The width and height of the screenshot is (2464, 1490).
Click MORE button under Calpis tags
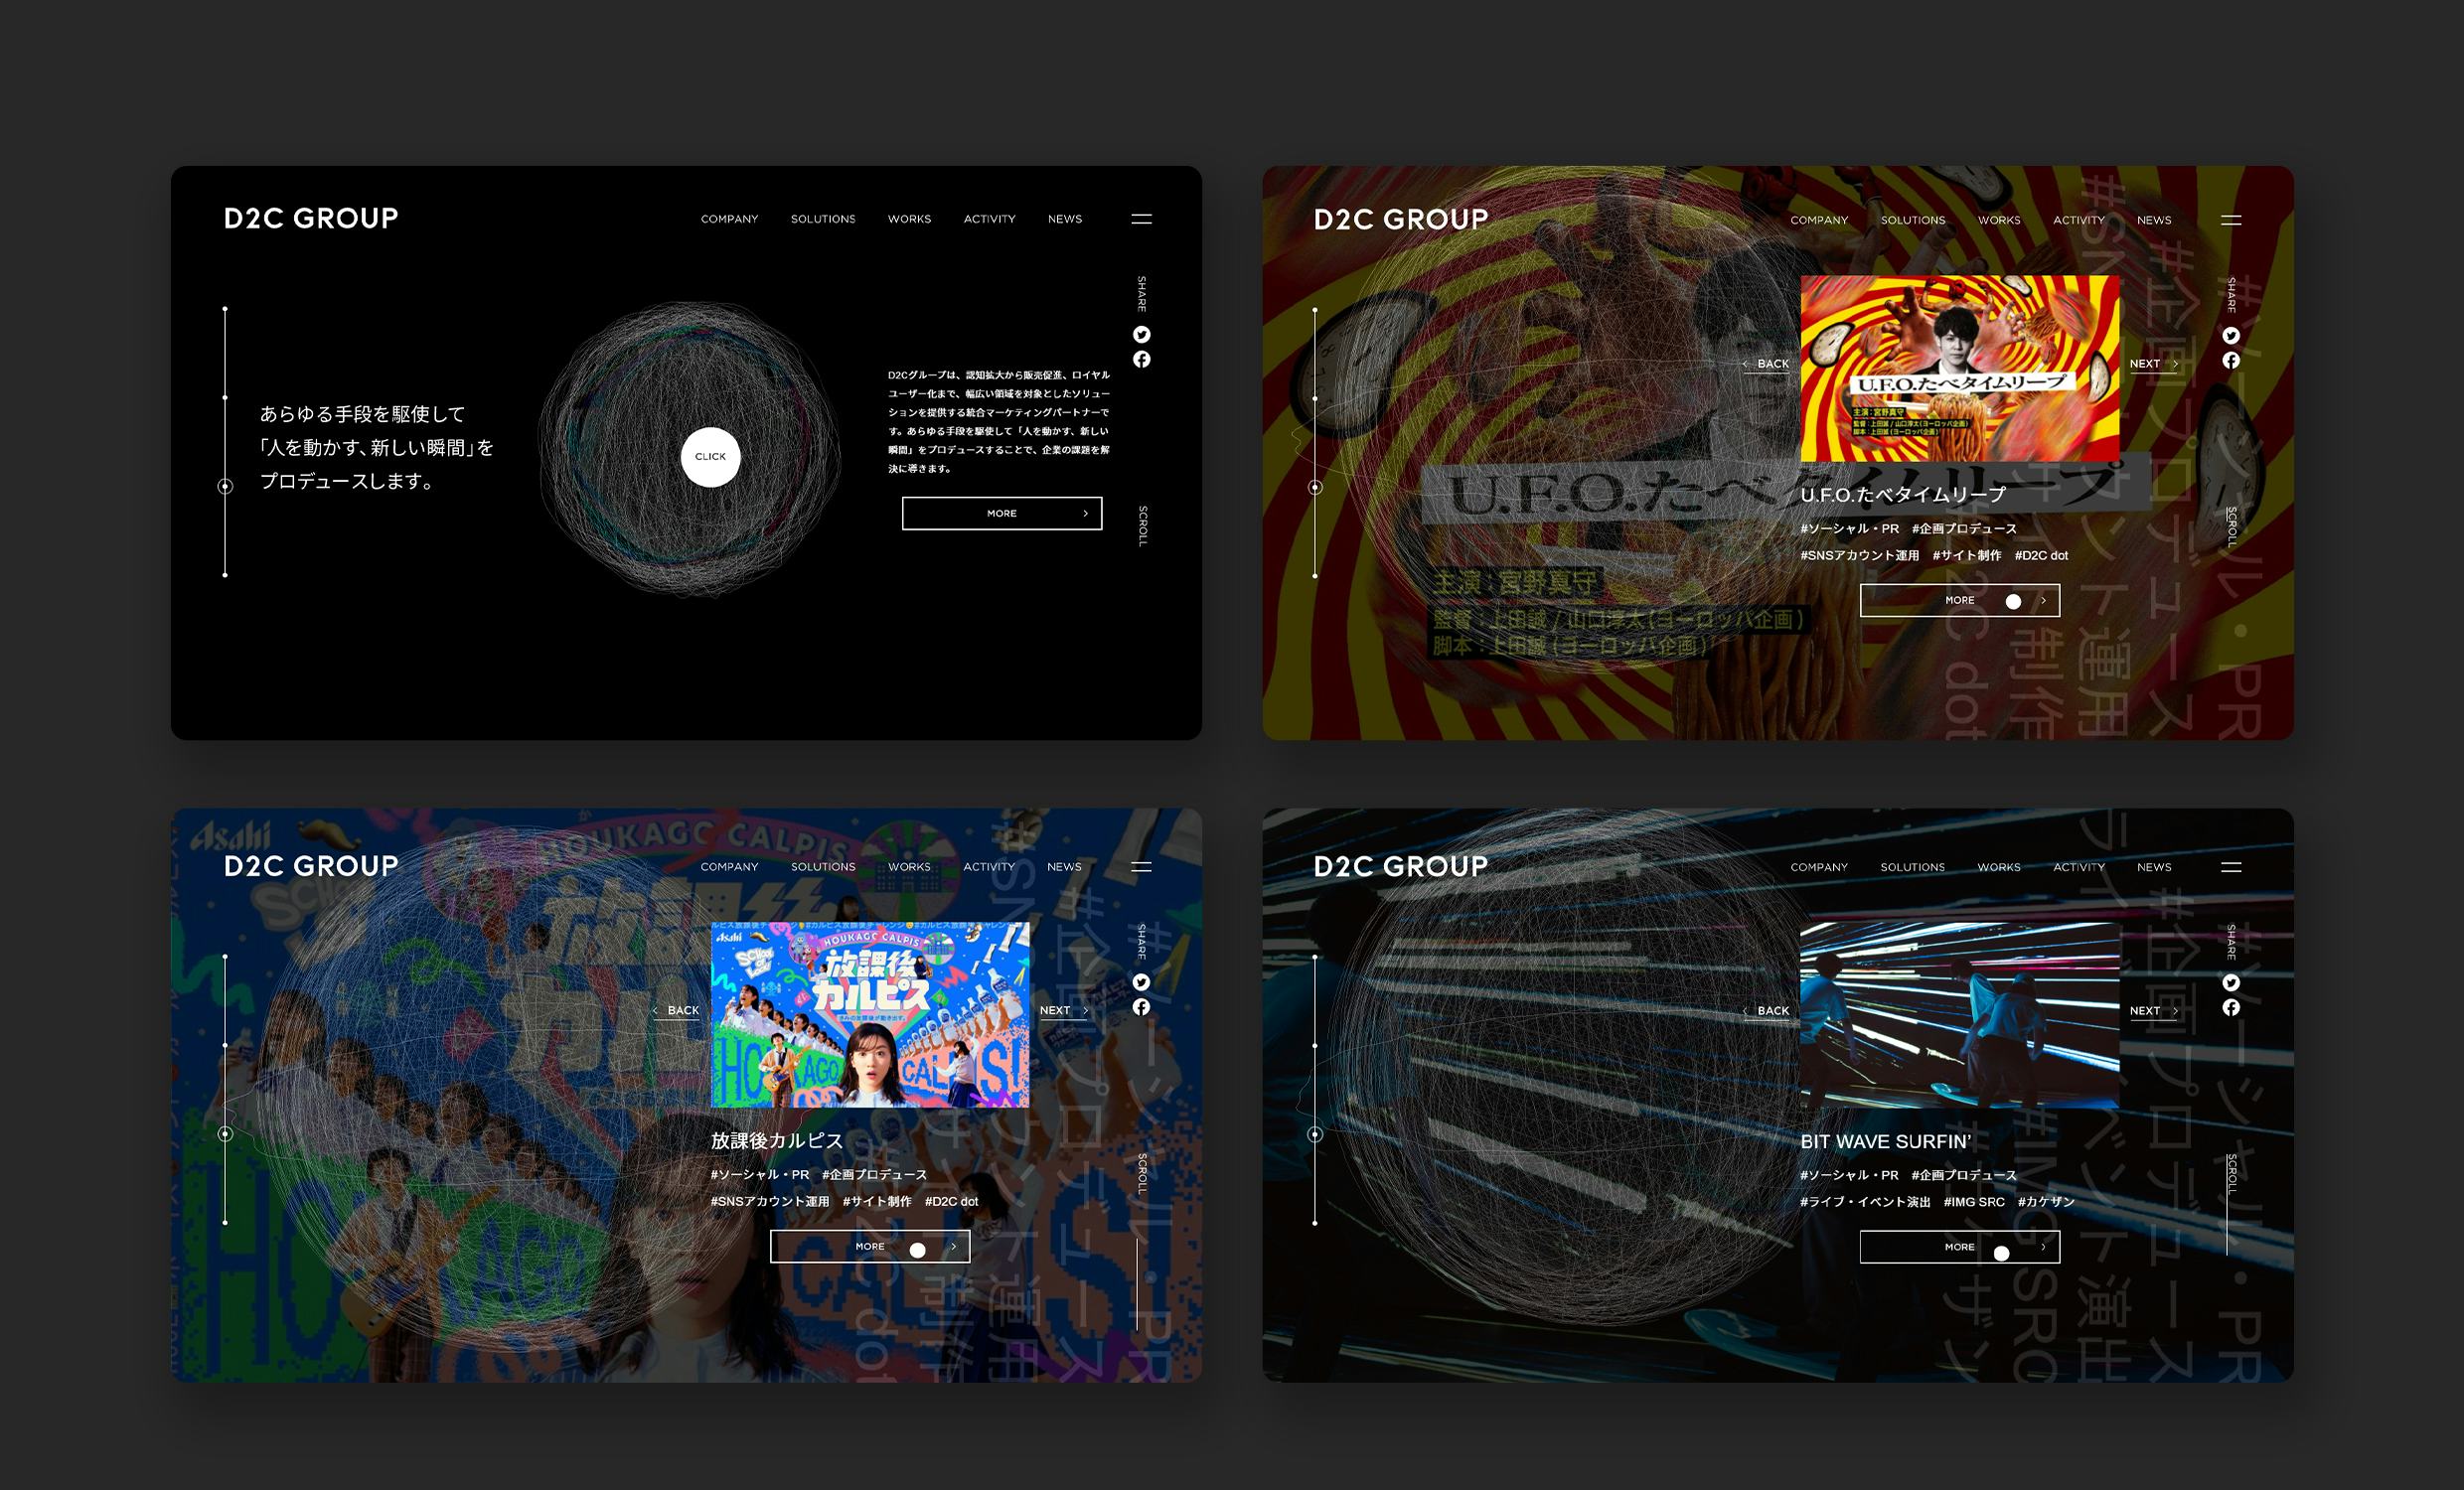coord(870,1246)
